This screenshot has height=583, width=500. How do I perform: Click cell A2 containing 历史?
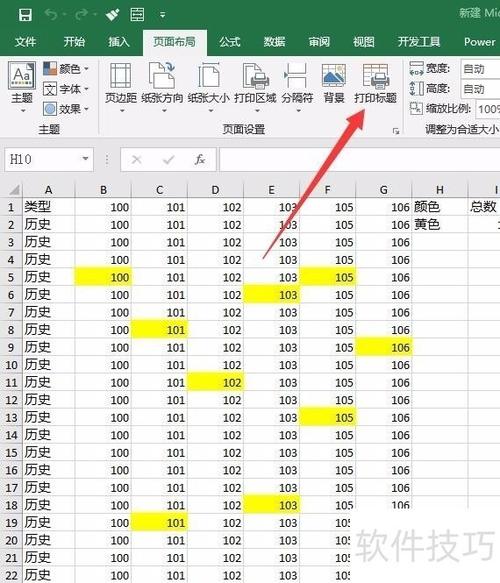(x=49, y=225)
